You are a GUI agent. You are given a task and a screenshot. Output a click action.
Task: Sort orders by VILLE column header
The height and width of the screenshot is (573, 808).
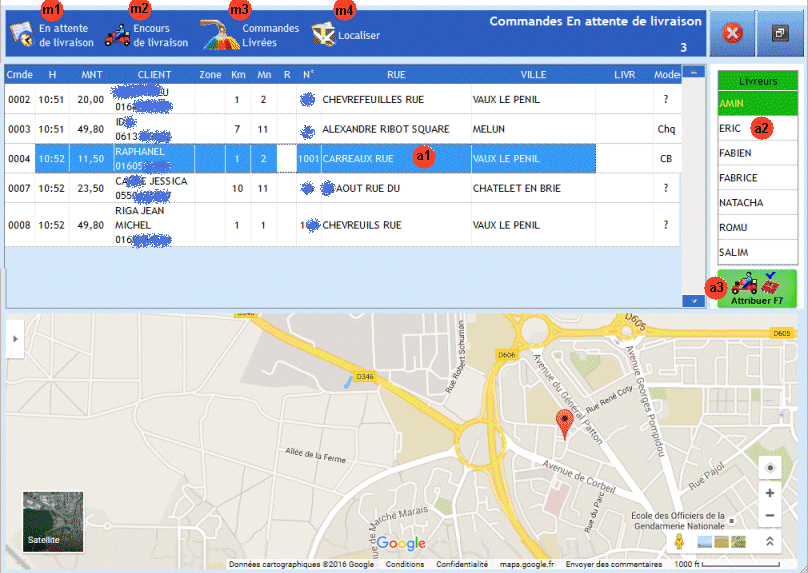coord(532,74)
